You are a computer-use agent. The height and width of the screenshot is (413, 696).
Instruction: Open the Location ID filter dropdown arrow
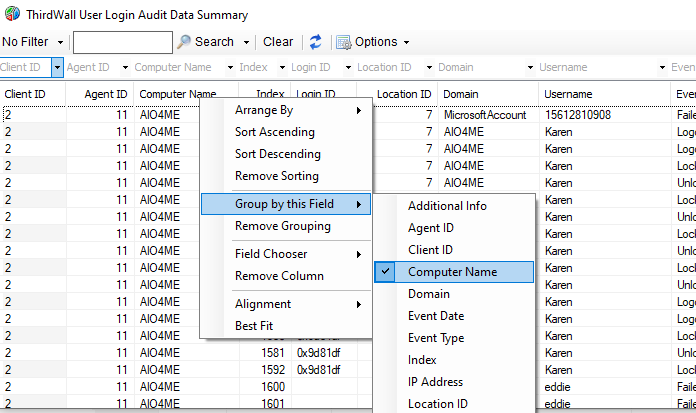point(429,68)
